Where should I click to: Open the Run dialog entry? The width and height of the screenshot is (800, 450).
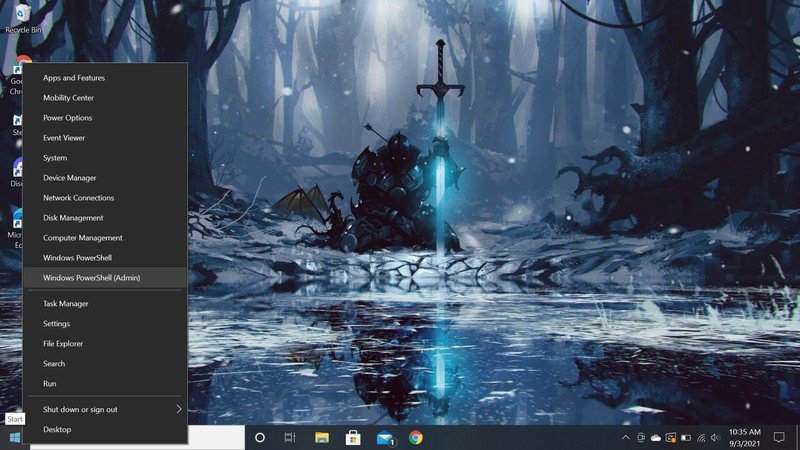[x=105, y=384]
